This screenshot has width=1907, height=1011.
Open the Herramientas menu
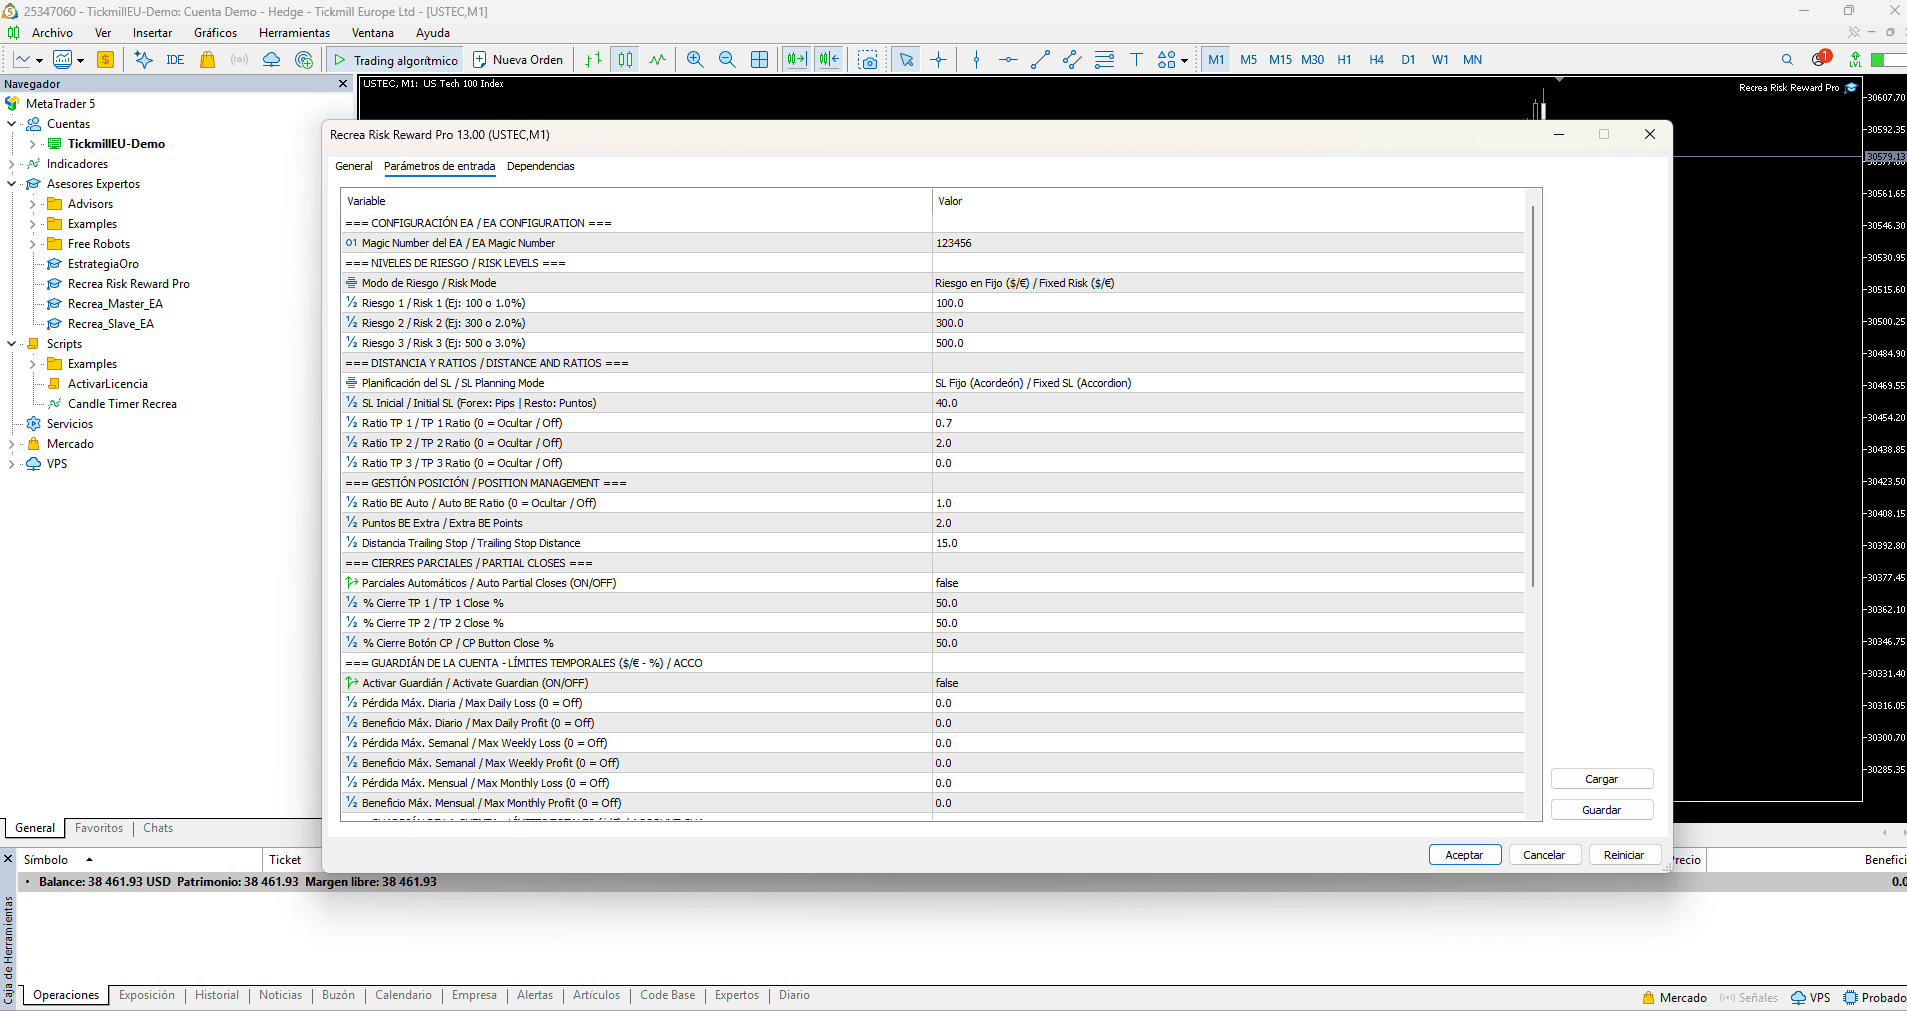point(294,33)
